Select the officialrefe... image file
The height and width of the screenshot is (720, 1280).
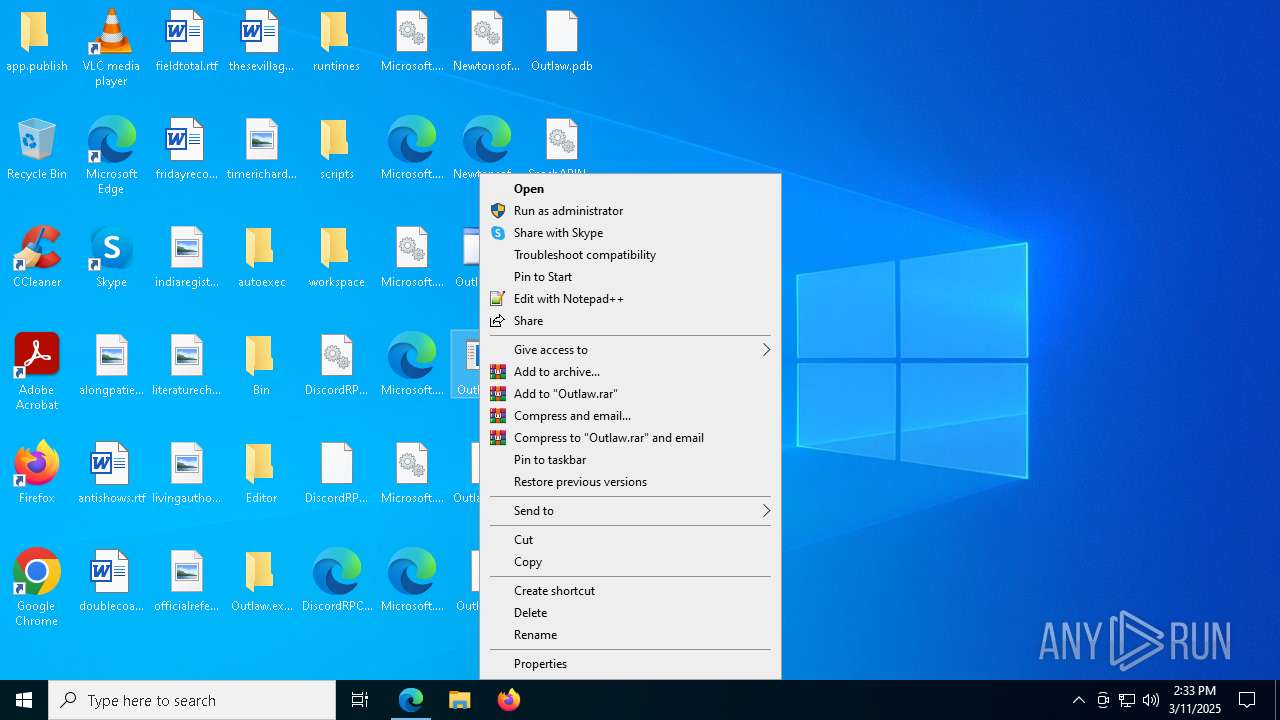click(x=186, y=572)
